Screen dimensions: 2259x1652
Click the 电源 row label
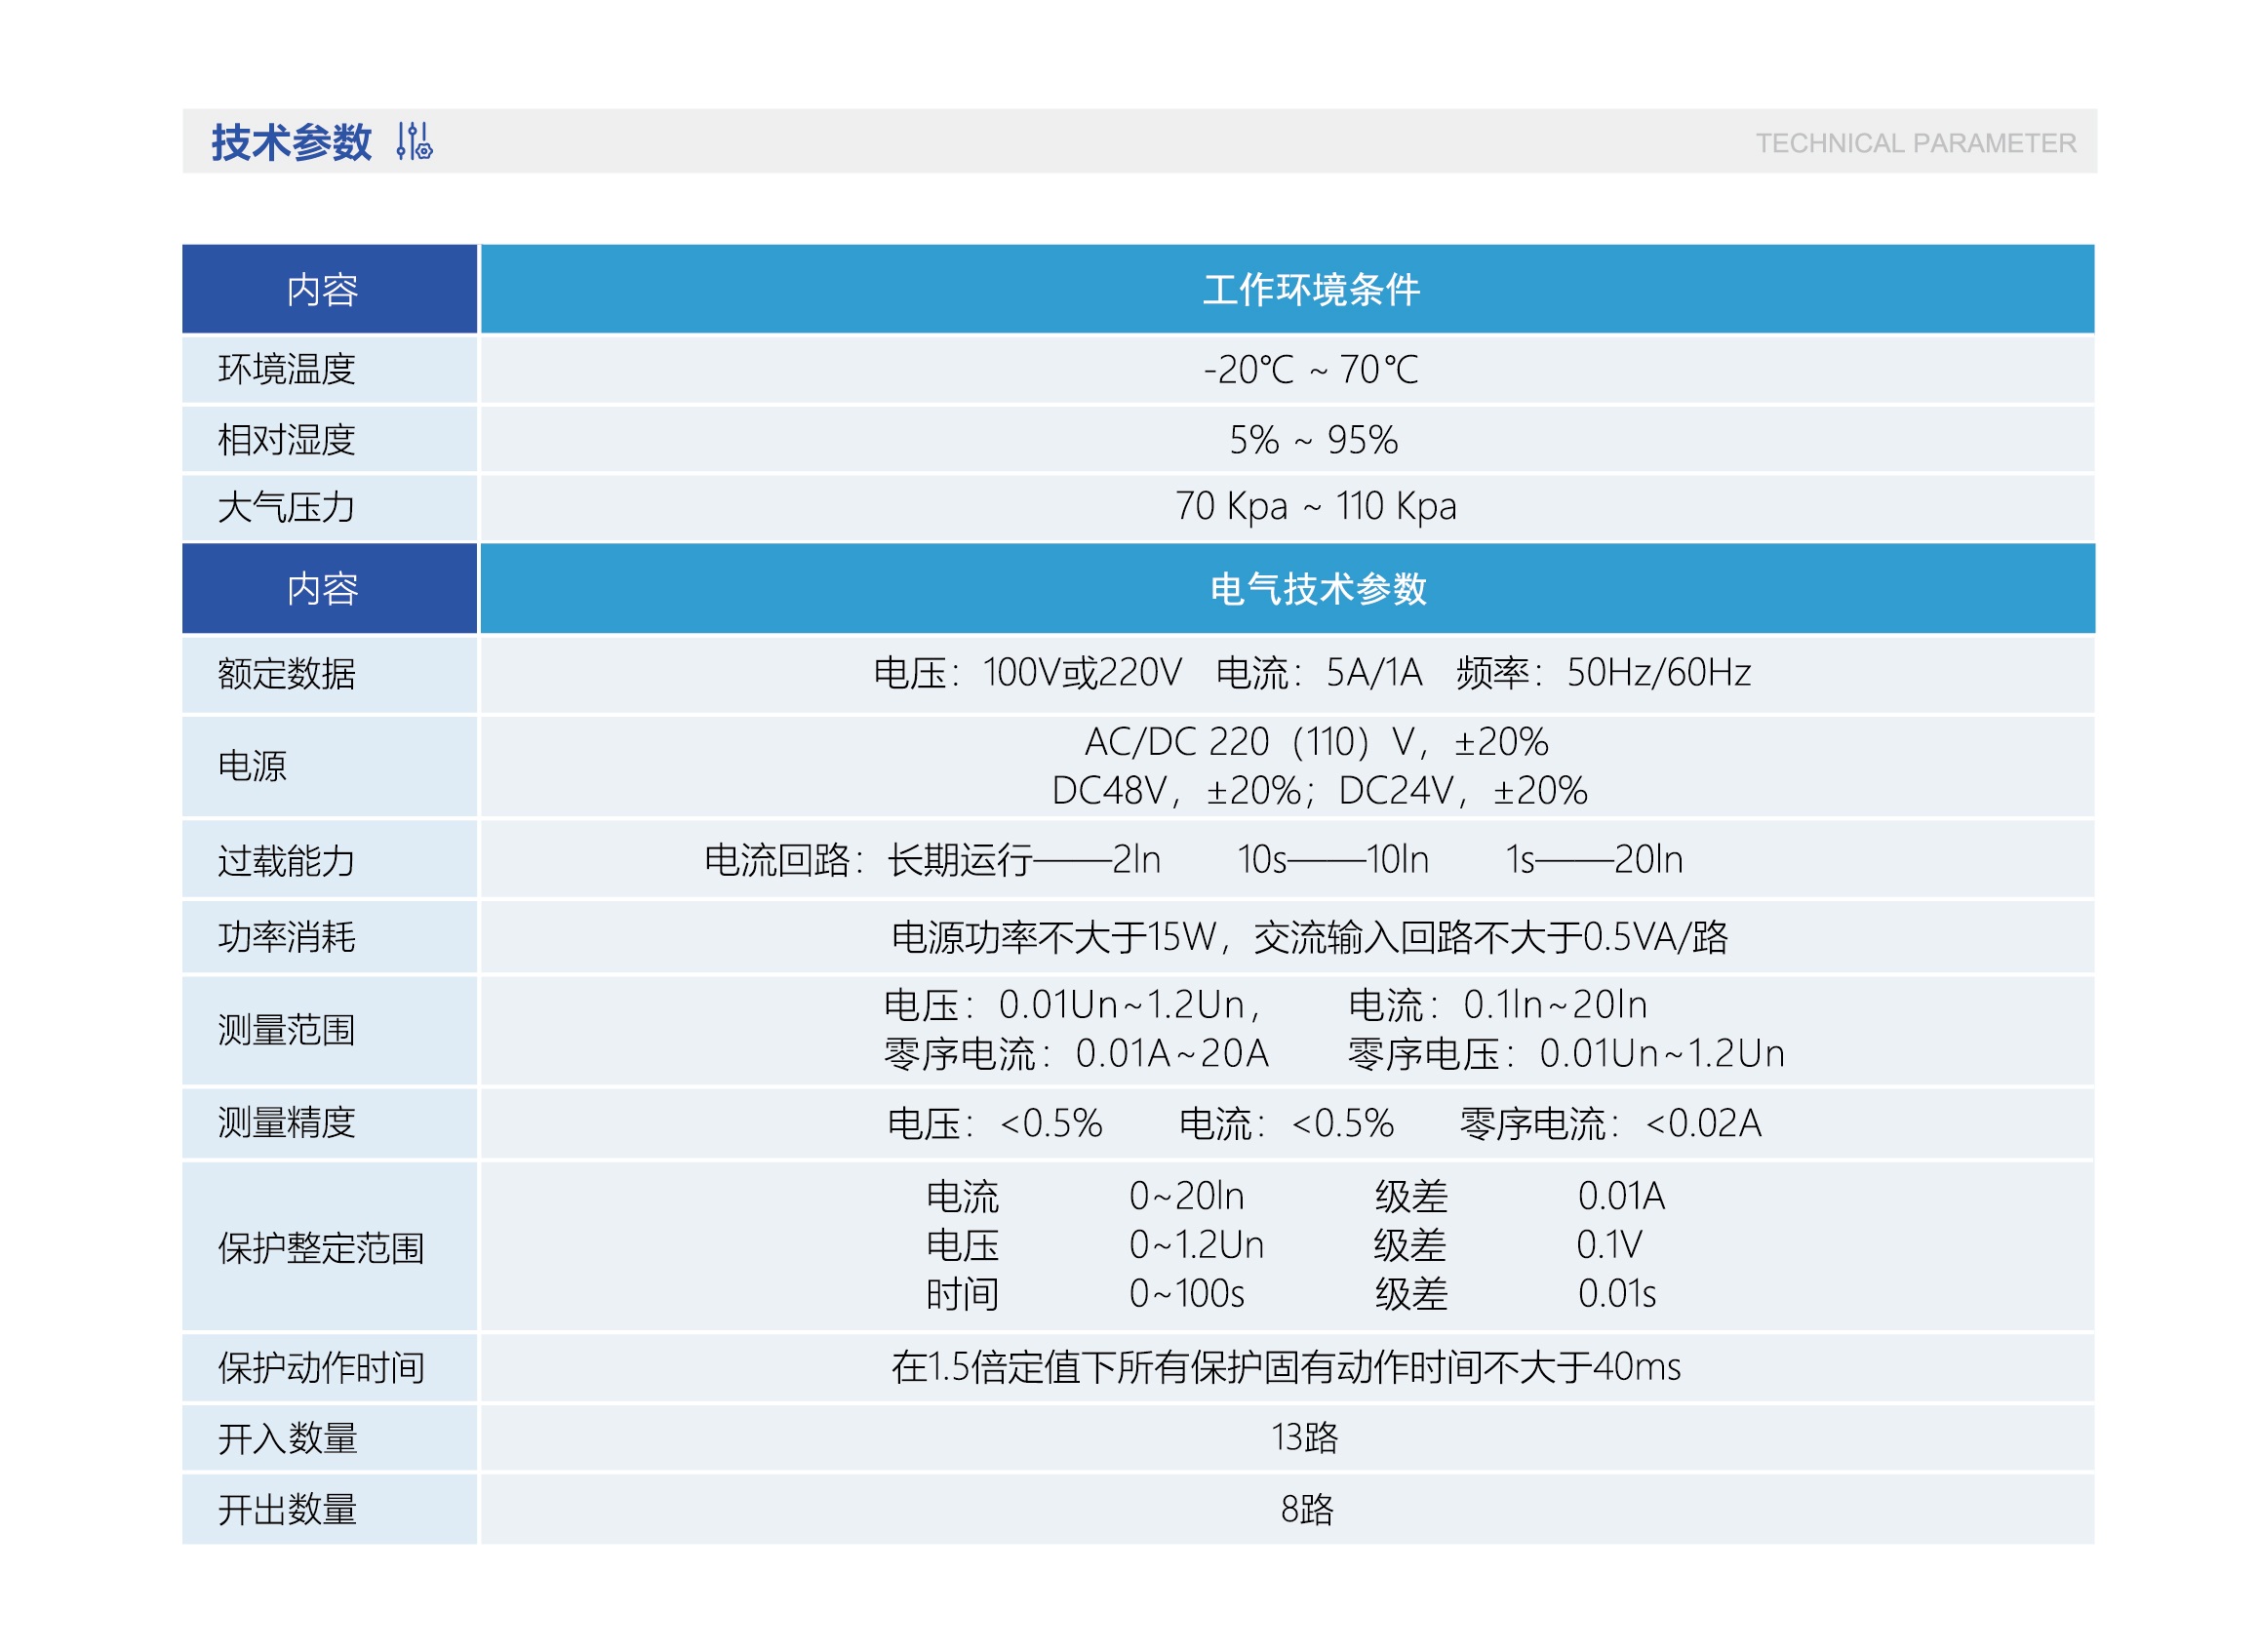click(252, 767)
